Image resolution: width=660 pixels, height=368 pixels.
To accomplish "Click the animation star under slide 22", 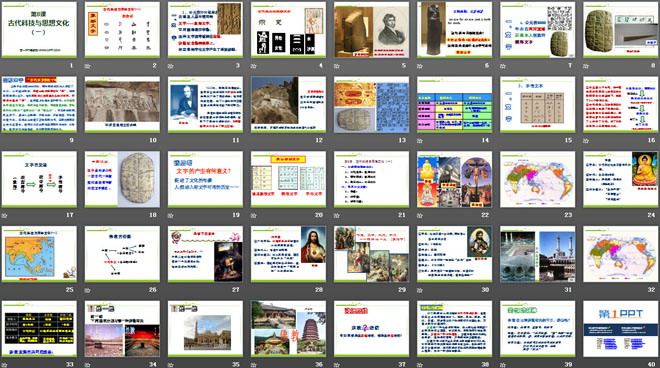I will [x=420, y=216].
